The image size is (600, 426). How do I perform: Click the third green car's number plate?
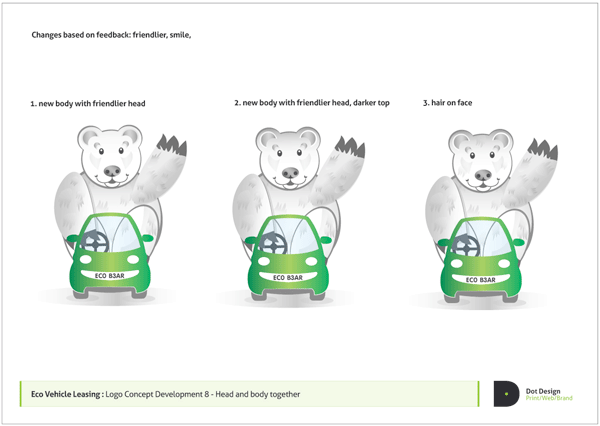pyautogui.click(x=480, y=280)
